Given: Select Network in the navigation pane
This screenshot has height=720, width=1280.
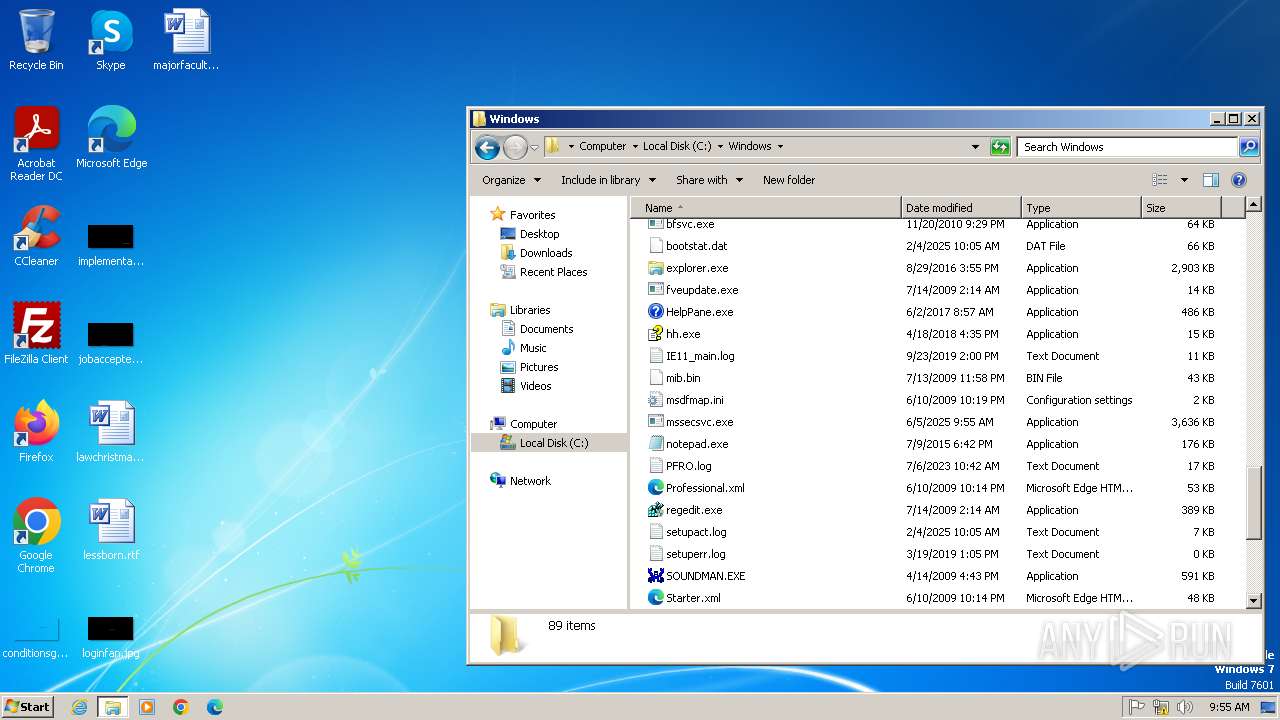Looking at the screenshot, I should tap(530, 481).
